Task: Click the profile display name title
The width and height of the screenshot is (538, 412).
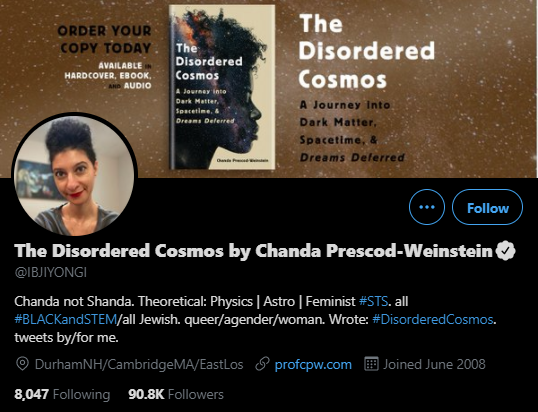Action: 254,251
